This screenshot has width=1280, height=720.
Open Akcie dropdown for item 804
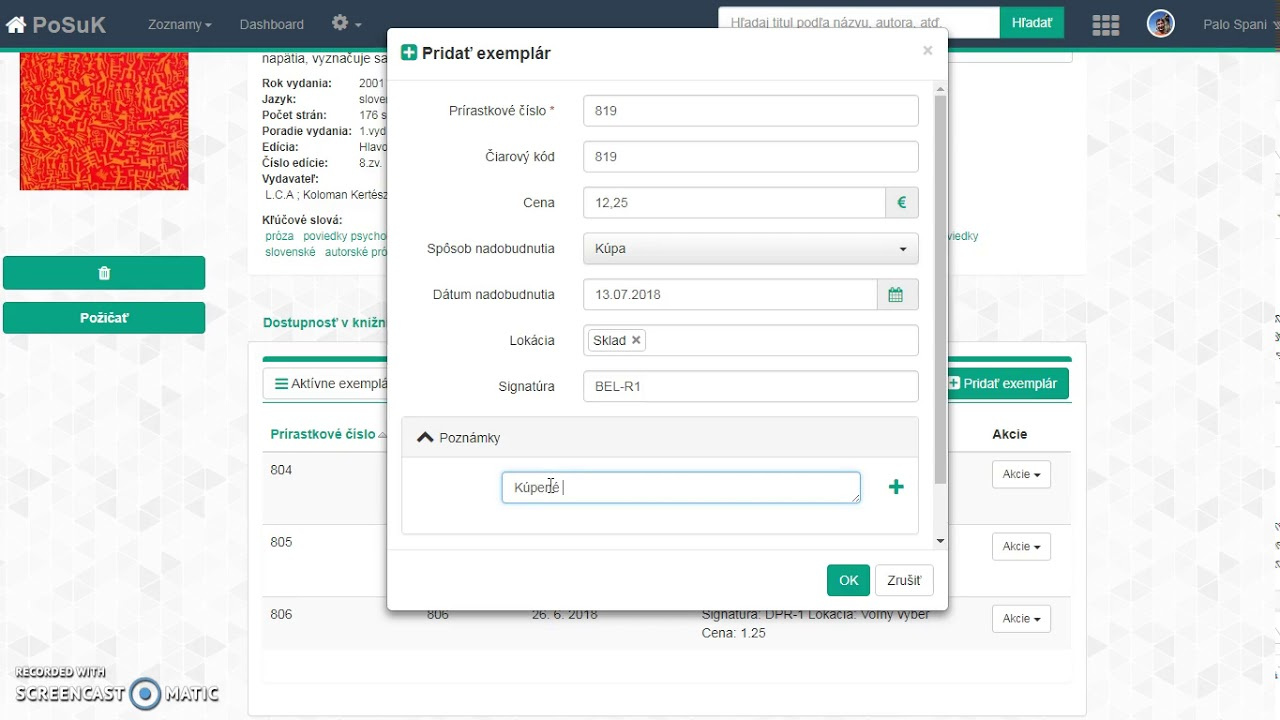point(1021,474)
